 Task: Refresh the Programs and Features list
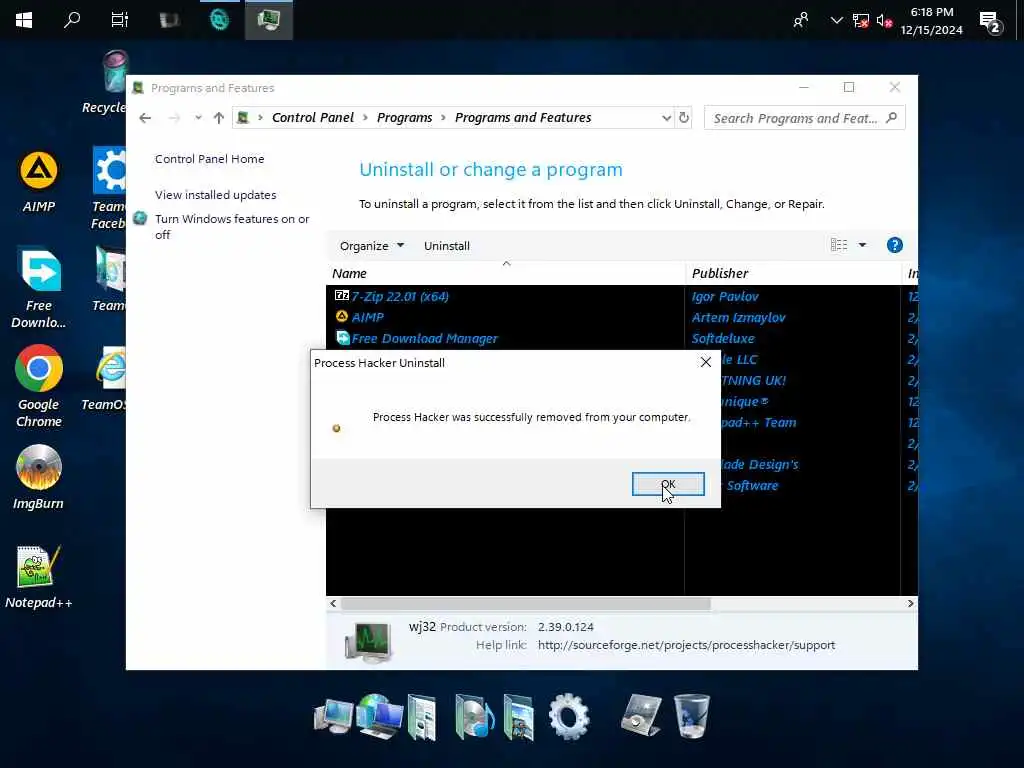(684, 118)
